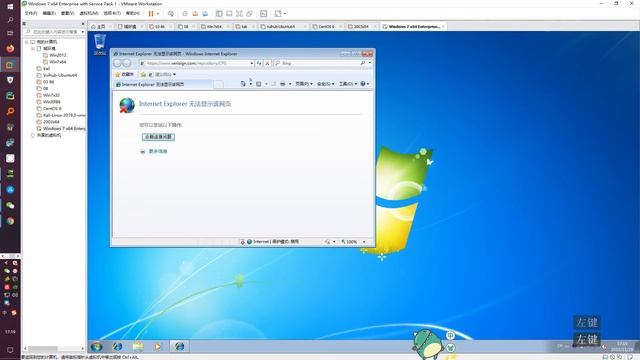
Task: Click the diagnose connection problems button
Action: pos(158,137)
